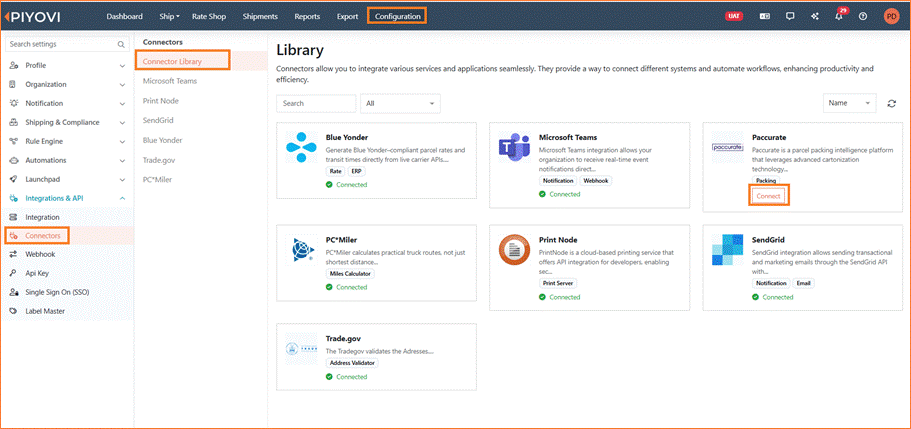Click the Profile sidebar icon
The height and width of the screenshot is (429, 911).
coord(13,66)
